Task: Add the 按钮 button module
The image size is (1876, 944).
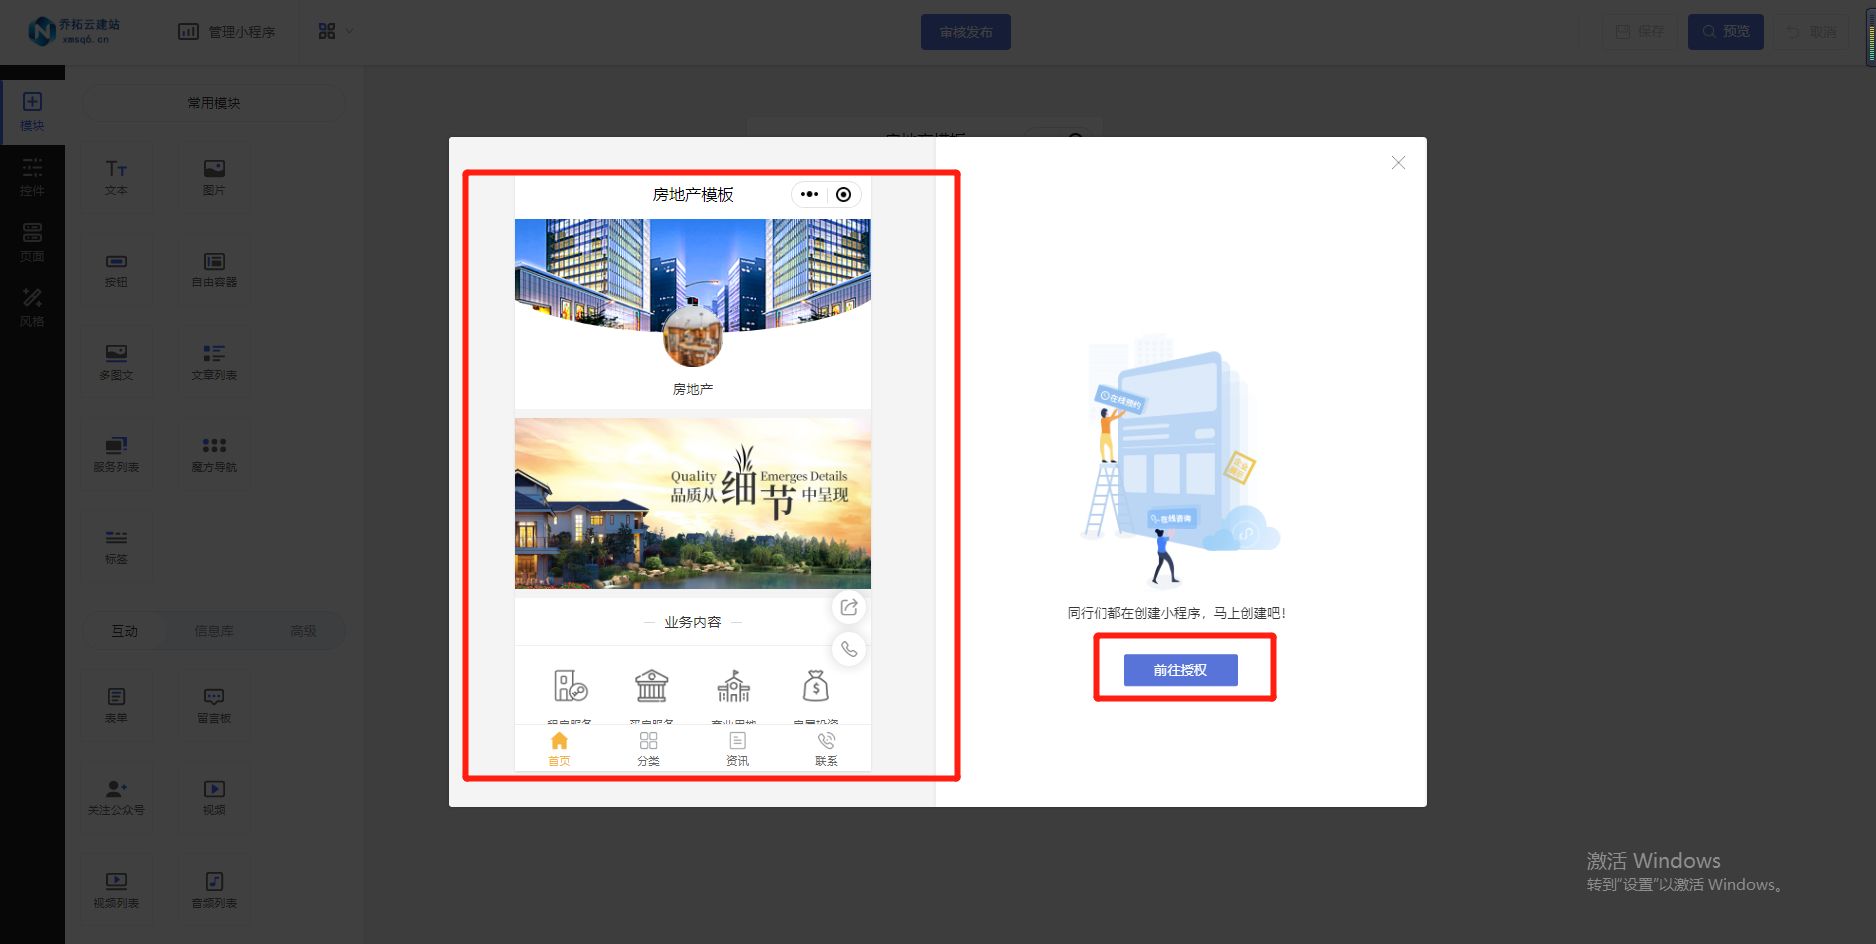Action: pyautogui.click(x=117, y=269)
